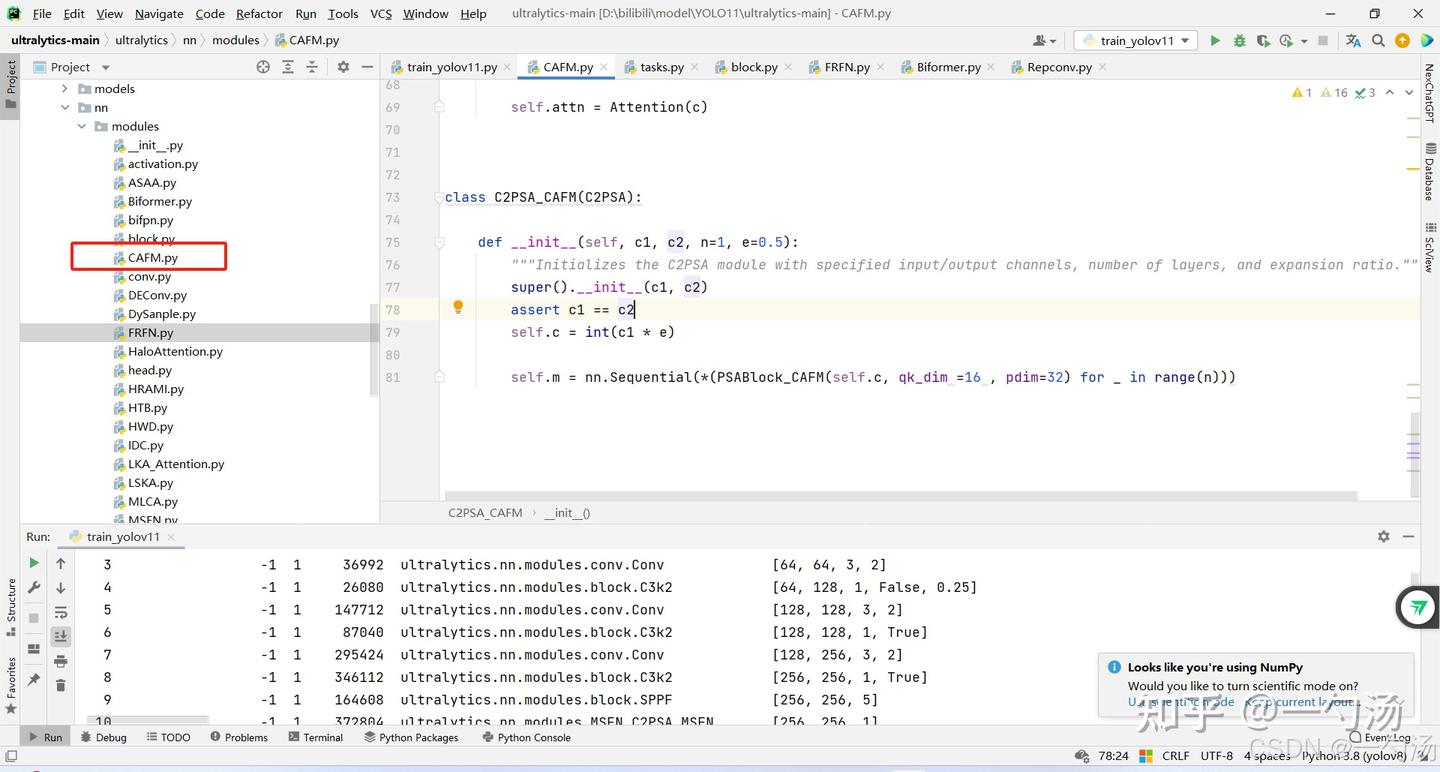Toggle soft-wrap in the Run console

coord(61,612)
